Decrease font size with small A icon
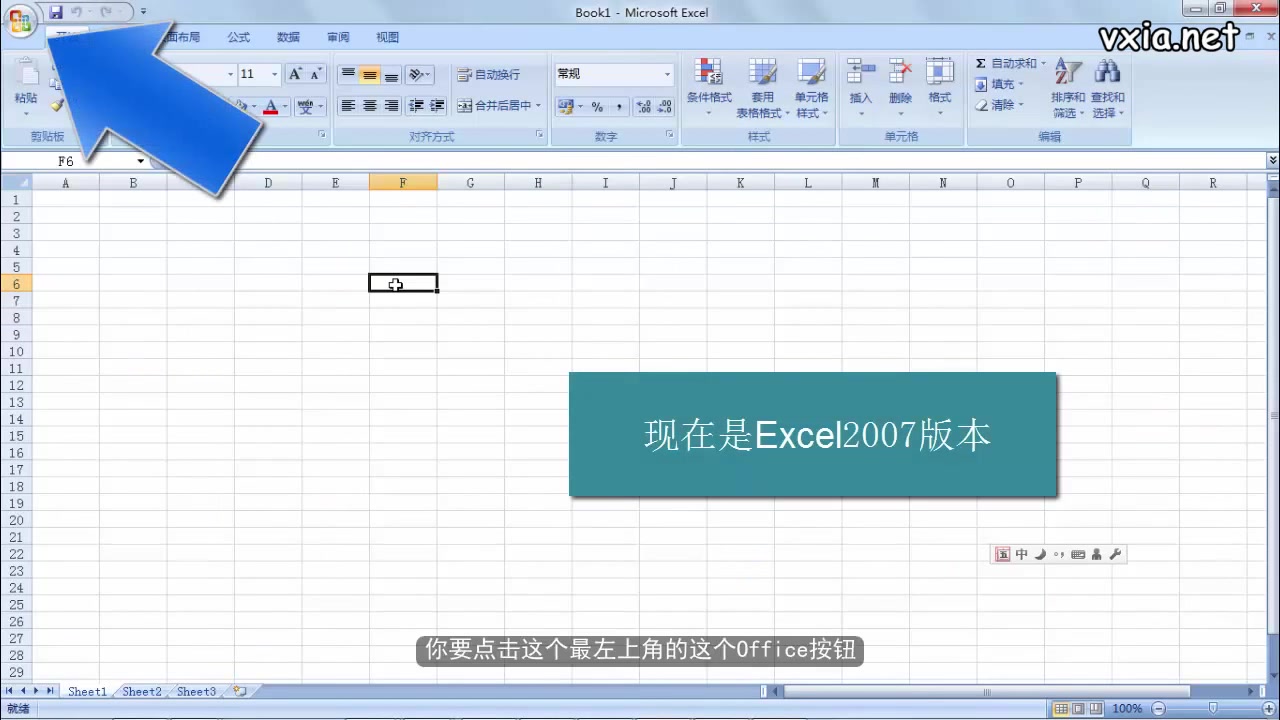 pos(315,74)
